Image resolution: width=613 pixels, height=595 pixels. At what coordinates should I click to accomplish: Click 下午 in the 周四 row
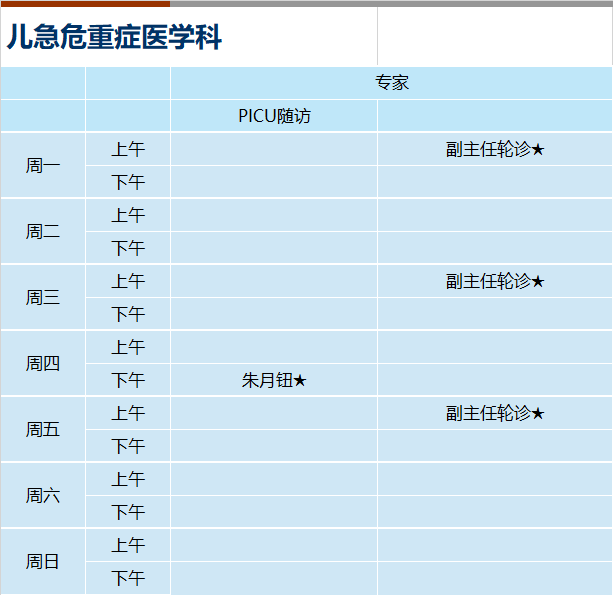pos(128,380)
